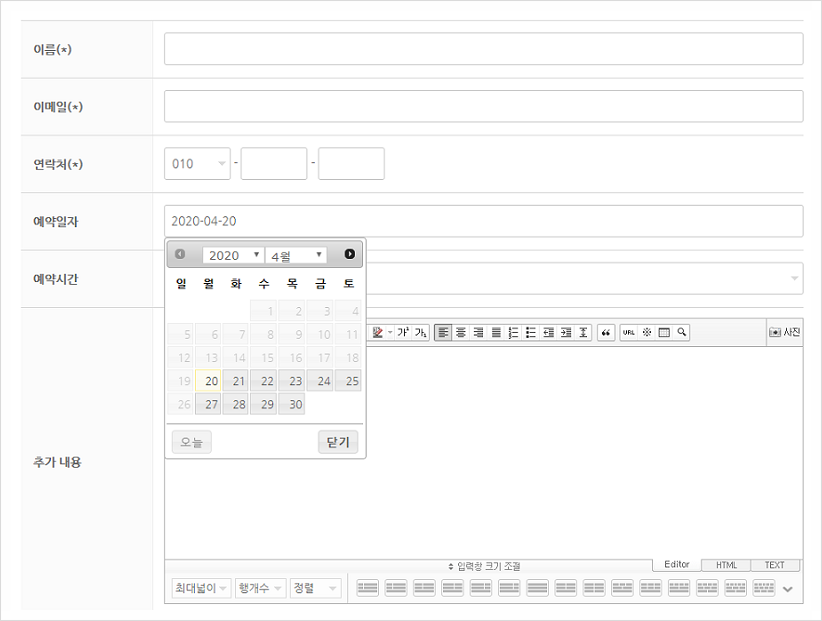Click the 이름 name input field
822x621 pixels.
click(x=483, y=49)
